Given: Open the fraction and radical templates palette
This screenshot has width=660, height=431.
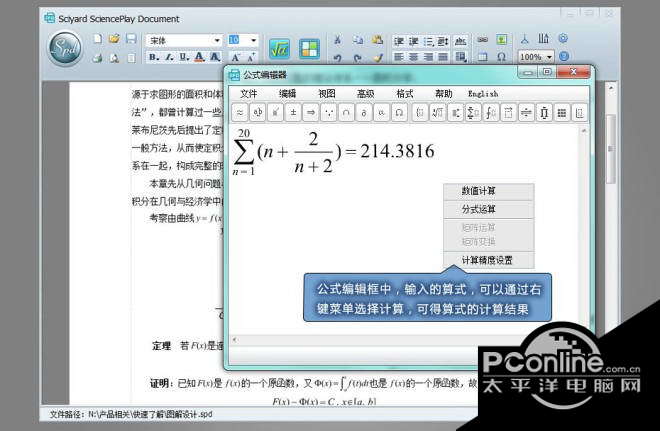Looking at the screenshot, I should click(x=437, y=113).
